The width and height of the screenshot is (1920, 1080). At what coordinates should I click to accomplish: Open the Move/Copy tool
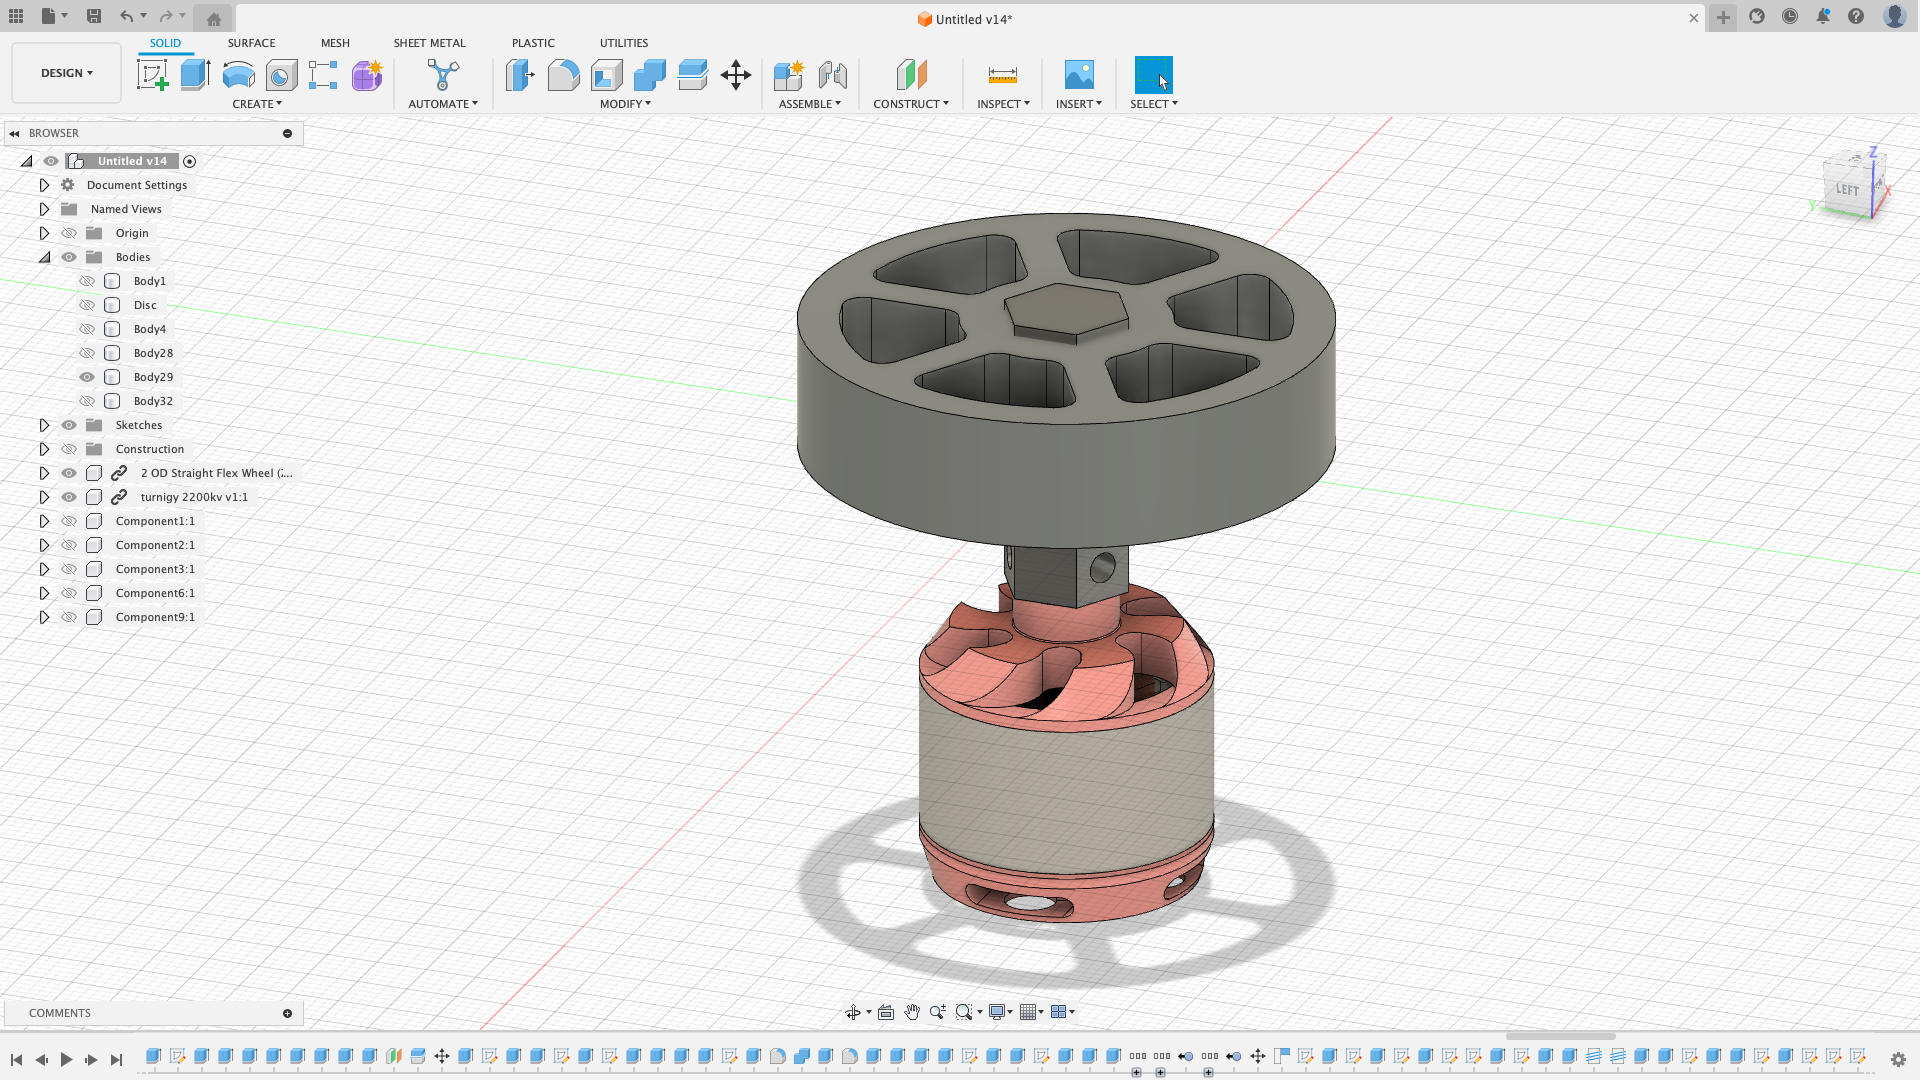pos(736,75)
